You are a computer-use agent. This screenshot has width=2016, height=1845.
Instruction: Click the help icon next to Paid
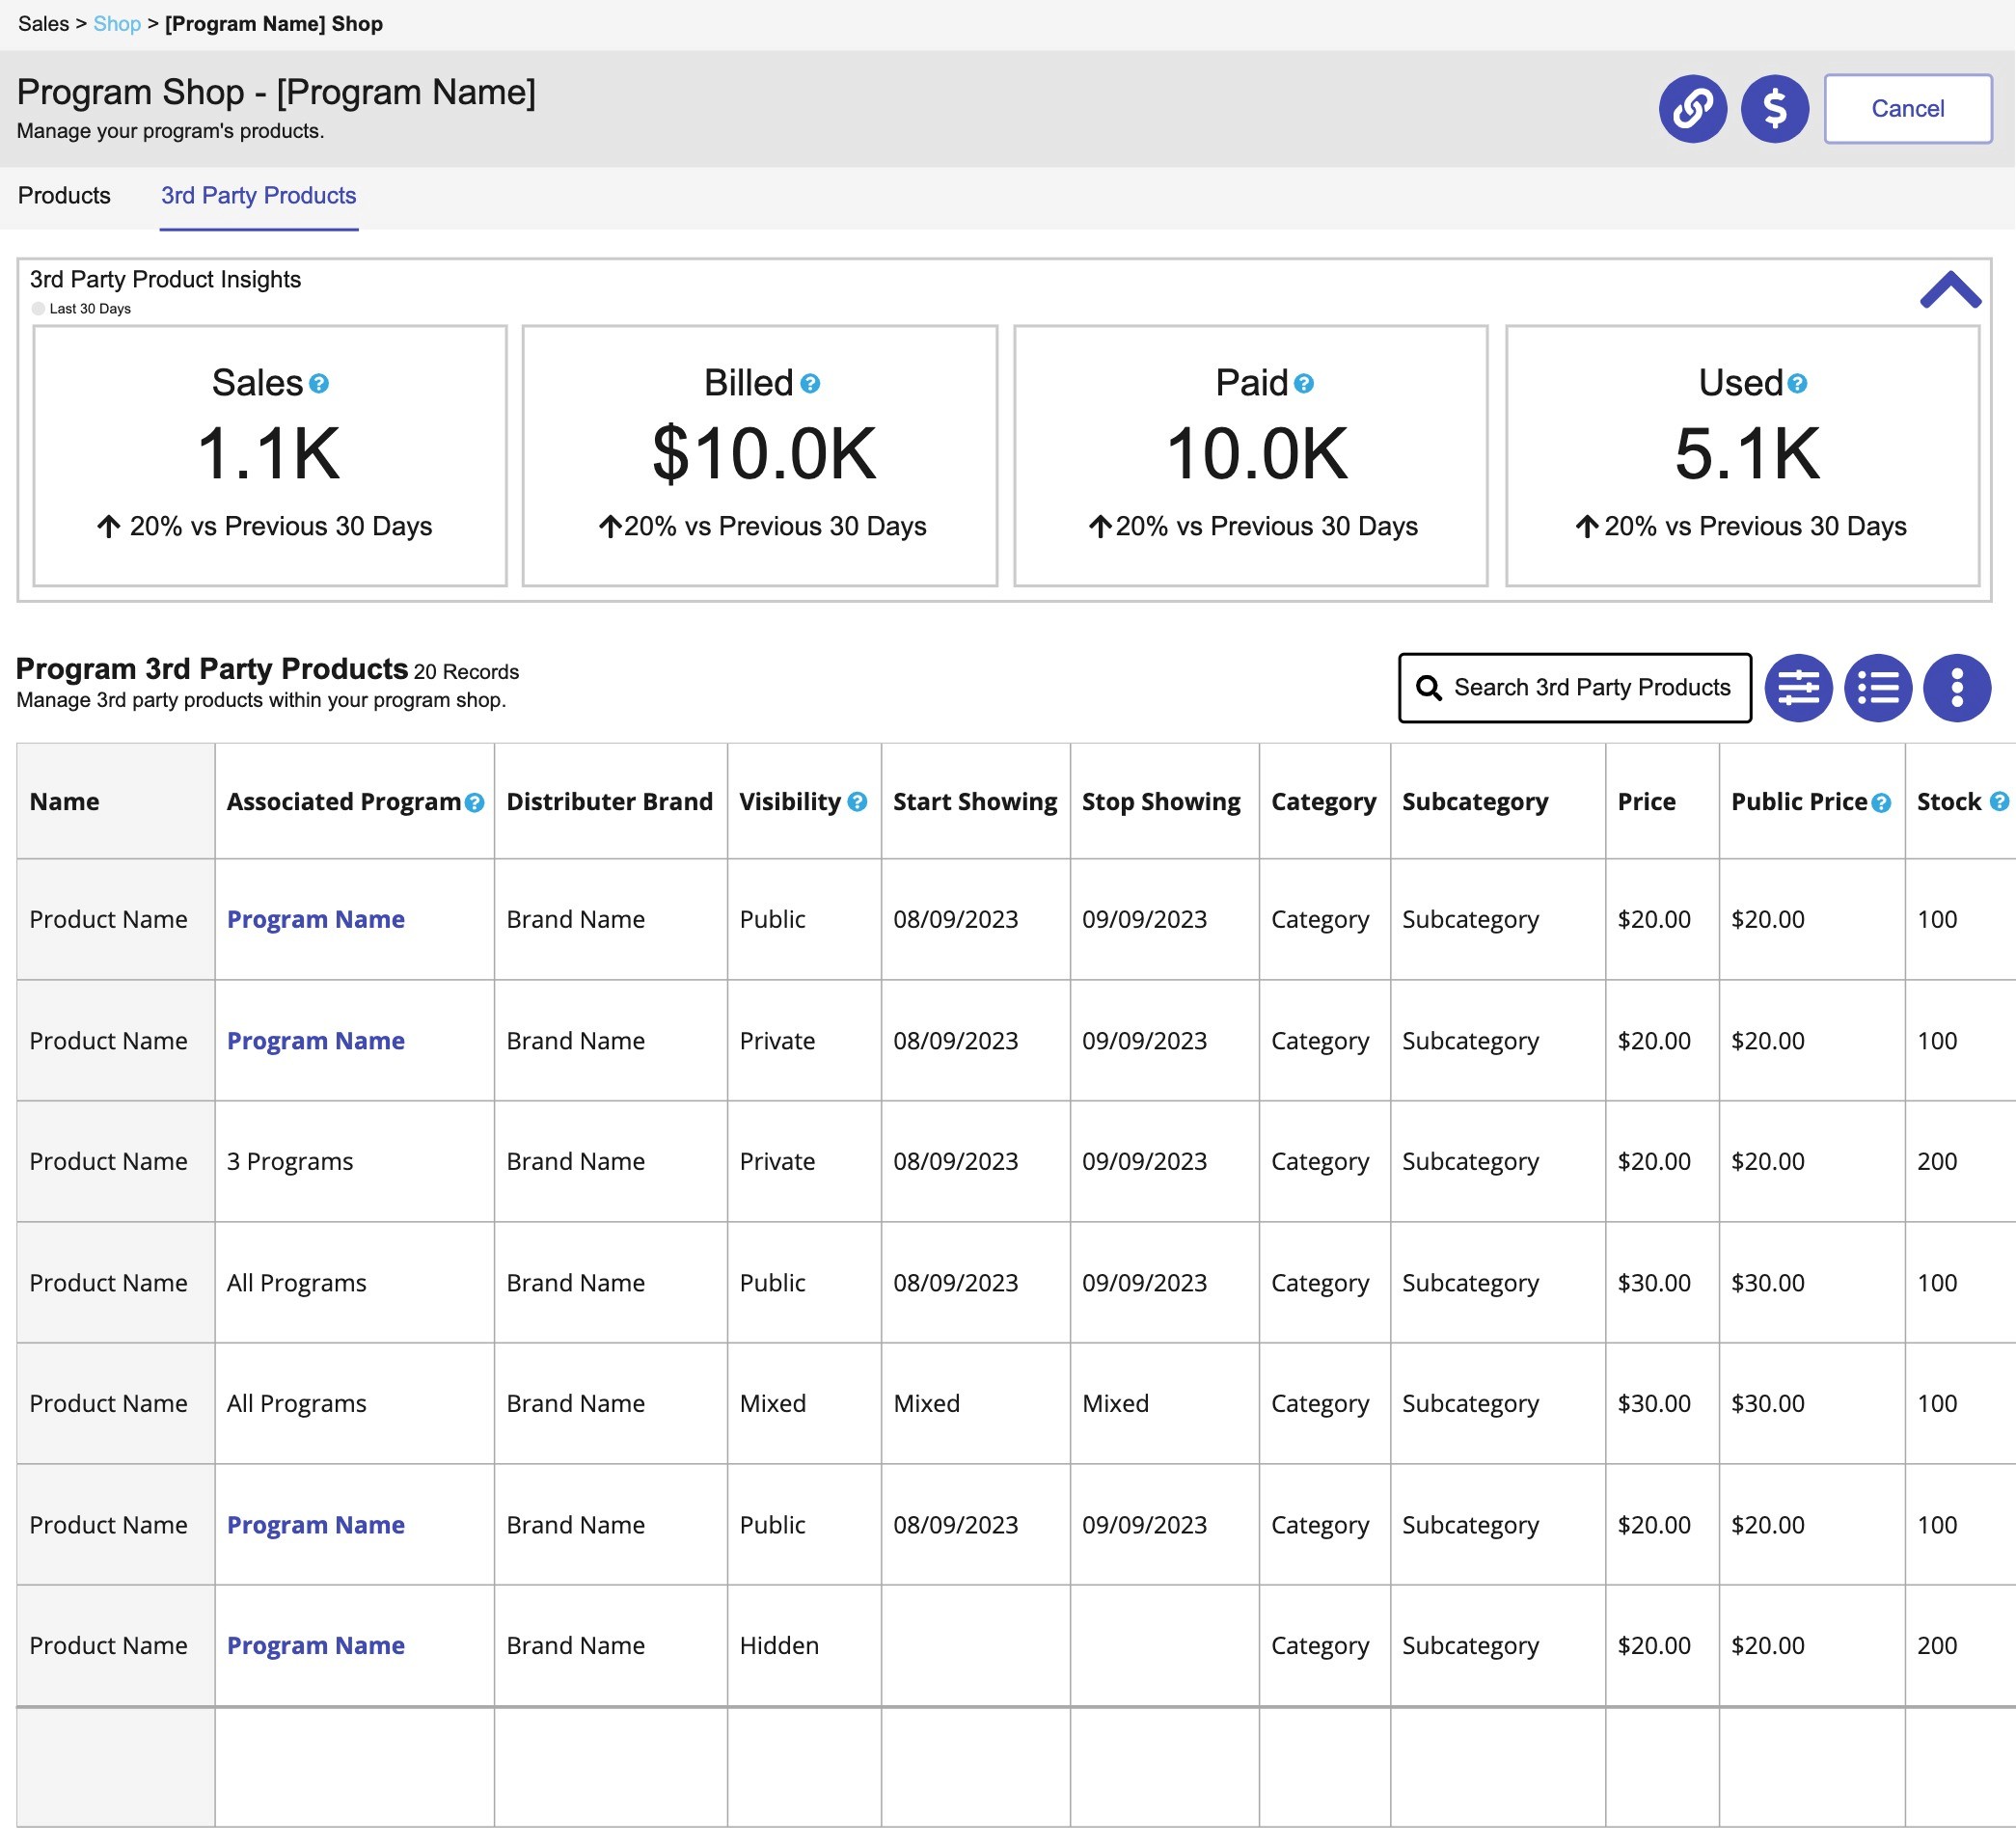pyautogui.click(x=1303, y=384)
